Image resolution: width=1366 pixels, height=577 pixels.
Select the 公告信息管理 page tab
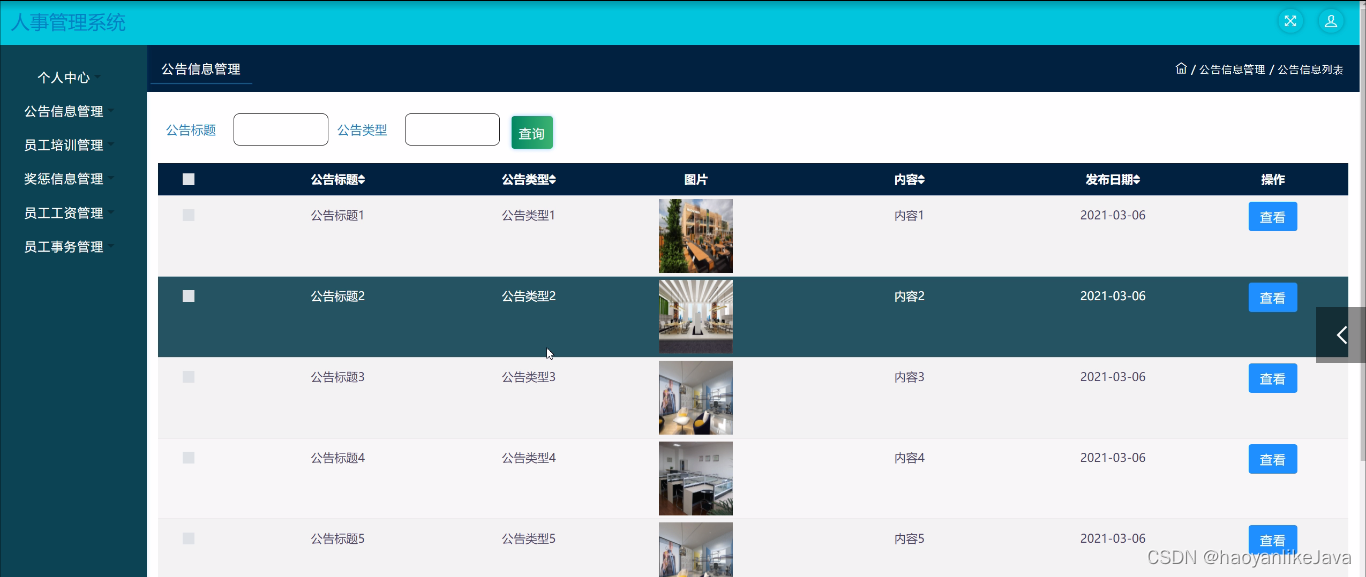[x=201, y=69]
